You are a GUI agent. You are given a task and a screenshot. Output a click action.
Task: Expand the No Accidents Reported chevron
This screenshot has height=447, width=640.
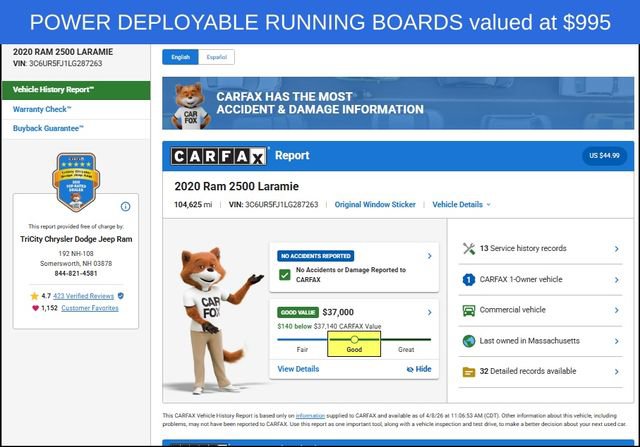tap(429, 256)
